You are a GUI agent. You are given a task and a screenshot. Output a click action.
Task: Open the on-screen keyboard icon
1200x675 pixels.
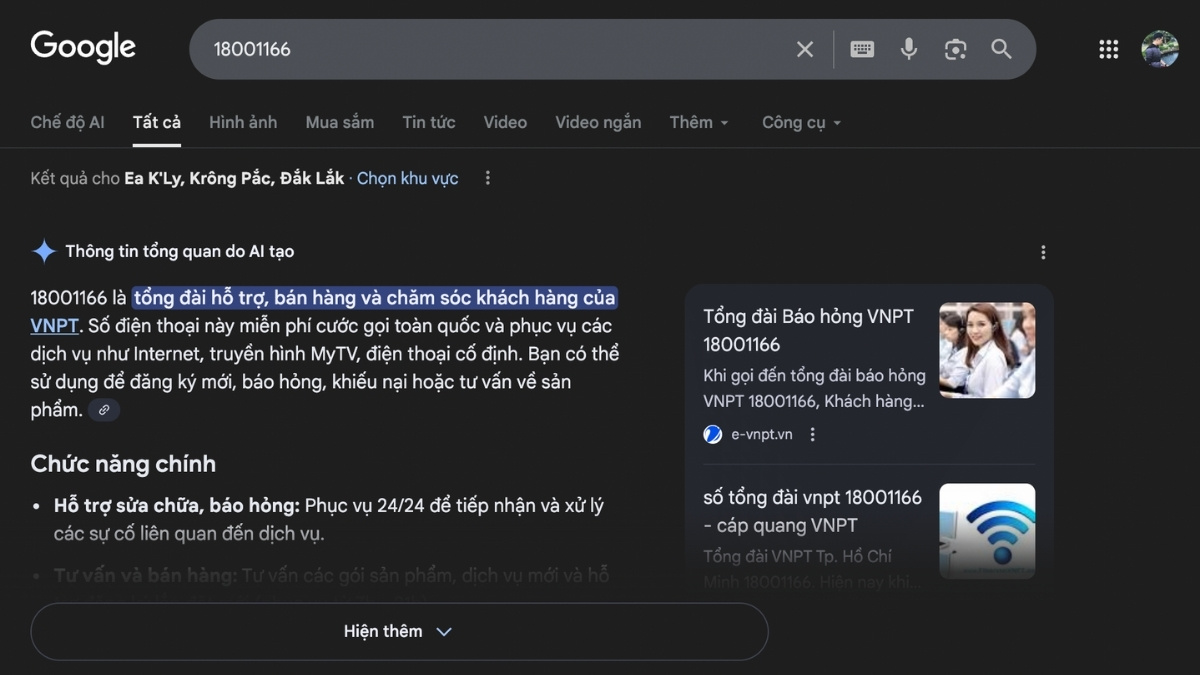point(861,48)
